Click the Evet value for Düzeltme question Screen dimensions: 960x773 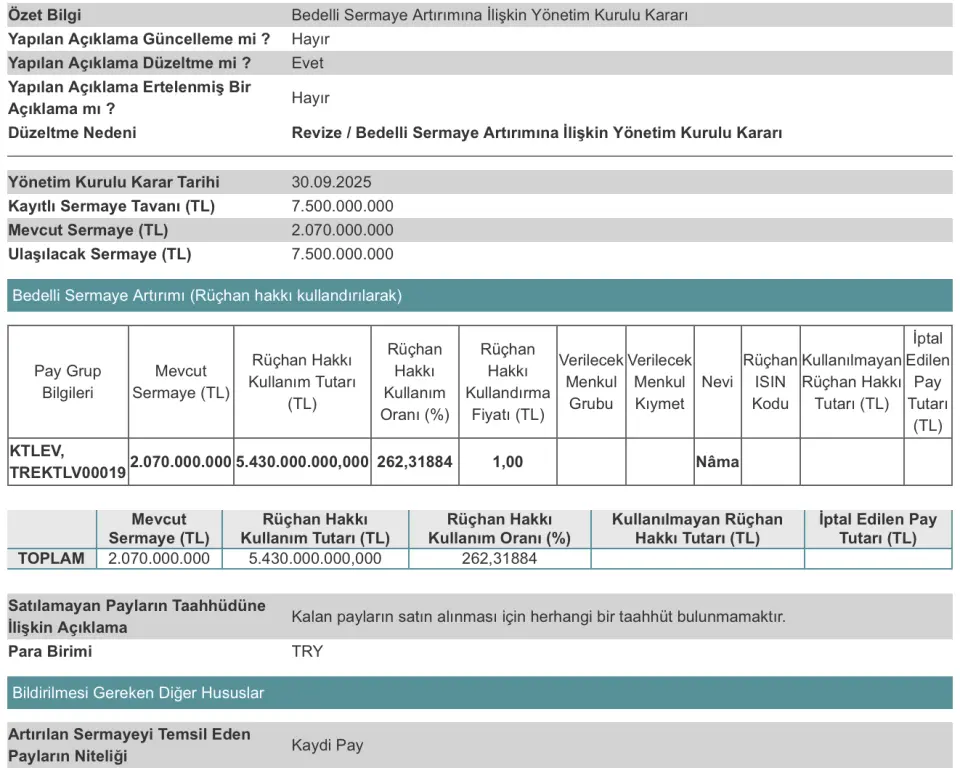click(x=307, y=63)
